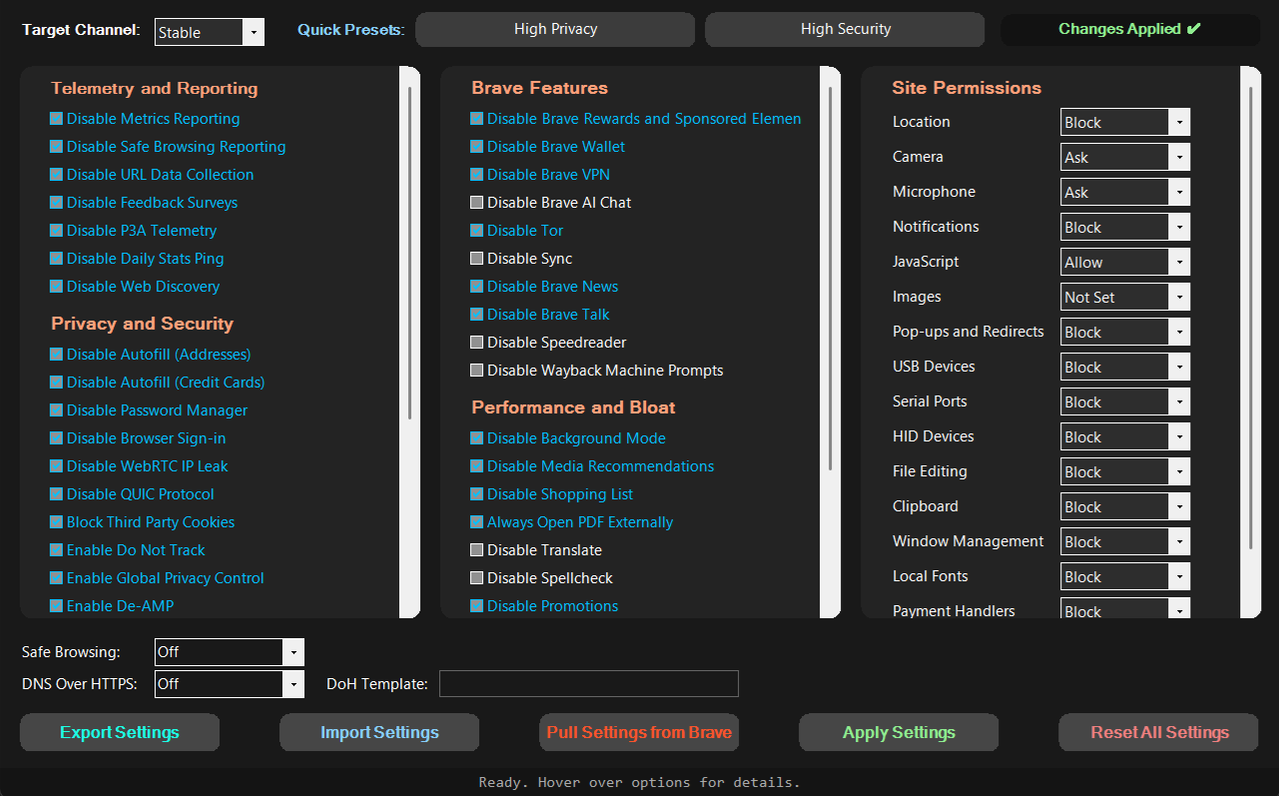Open the DNS Over HTTPS dropdown
Image resolution: width=1279 pixels, height=796 pixels.
[x=229, y=684]
